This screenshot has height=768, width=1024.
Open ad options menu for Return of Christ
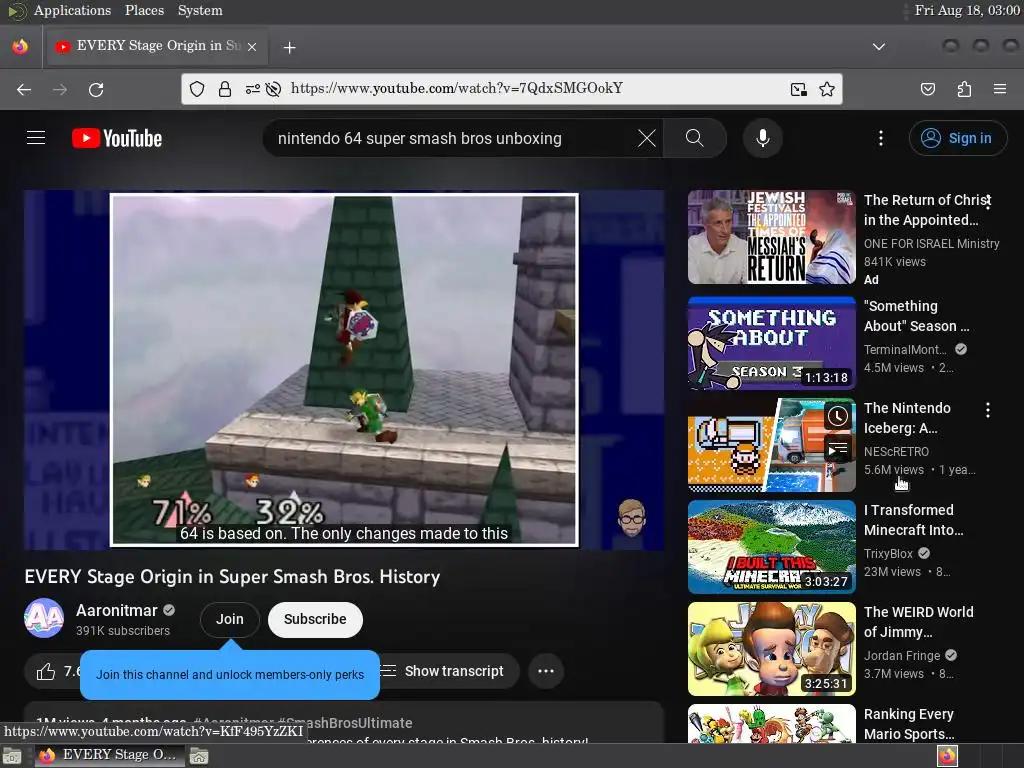coord(989,202)
